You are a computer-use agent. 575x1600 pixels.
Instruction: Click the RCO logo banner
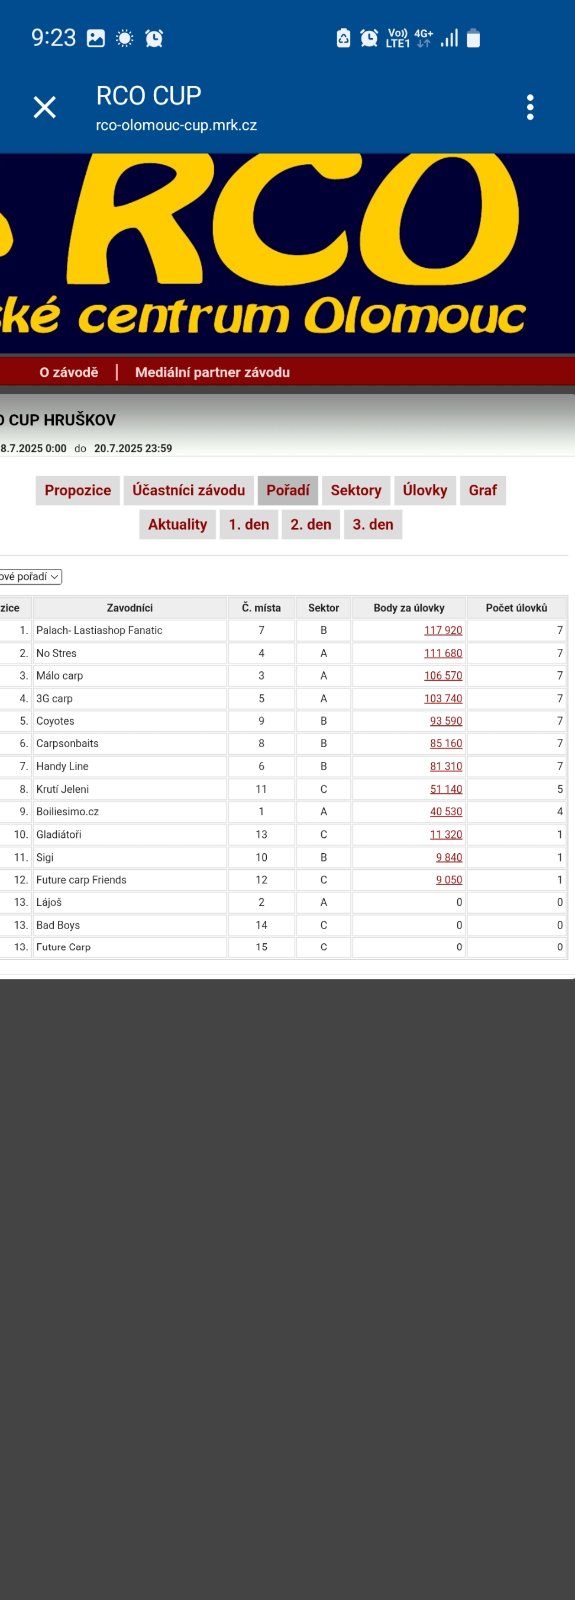tap(287, 253)
